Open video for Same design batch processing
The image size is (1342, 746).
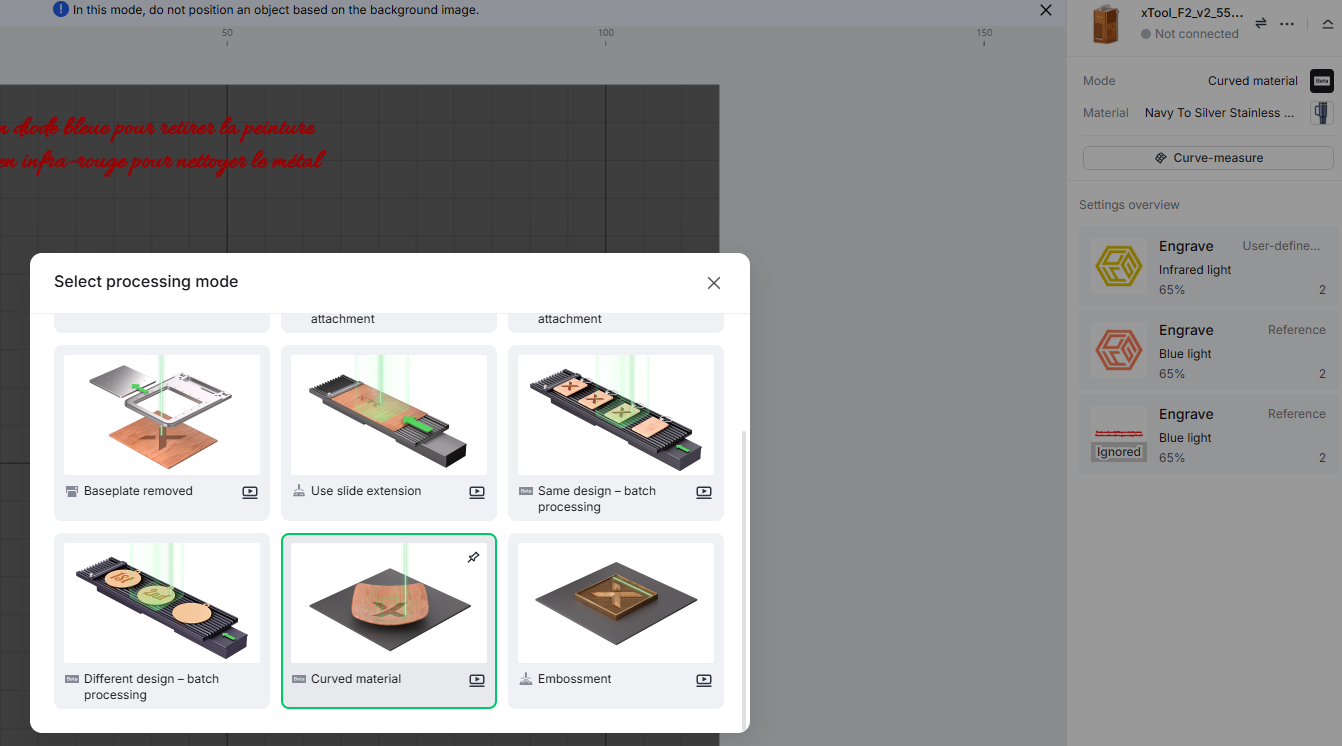point(704,492)
